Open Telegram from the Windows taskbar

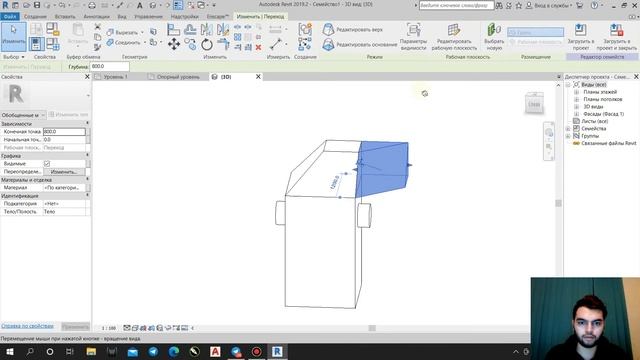(153, 351)
